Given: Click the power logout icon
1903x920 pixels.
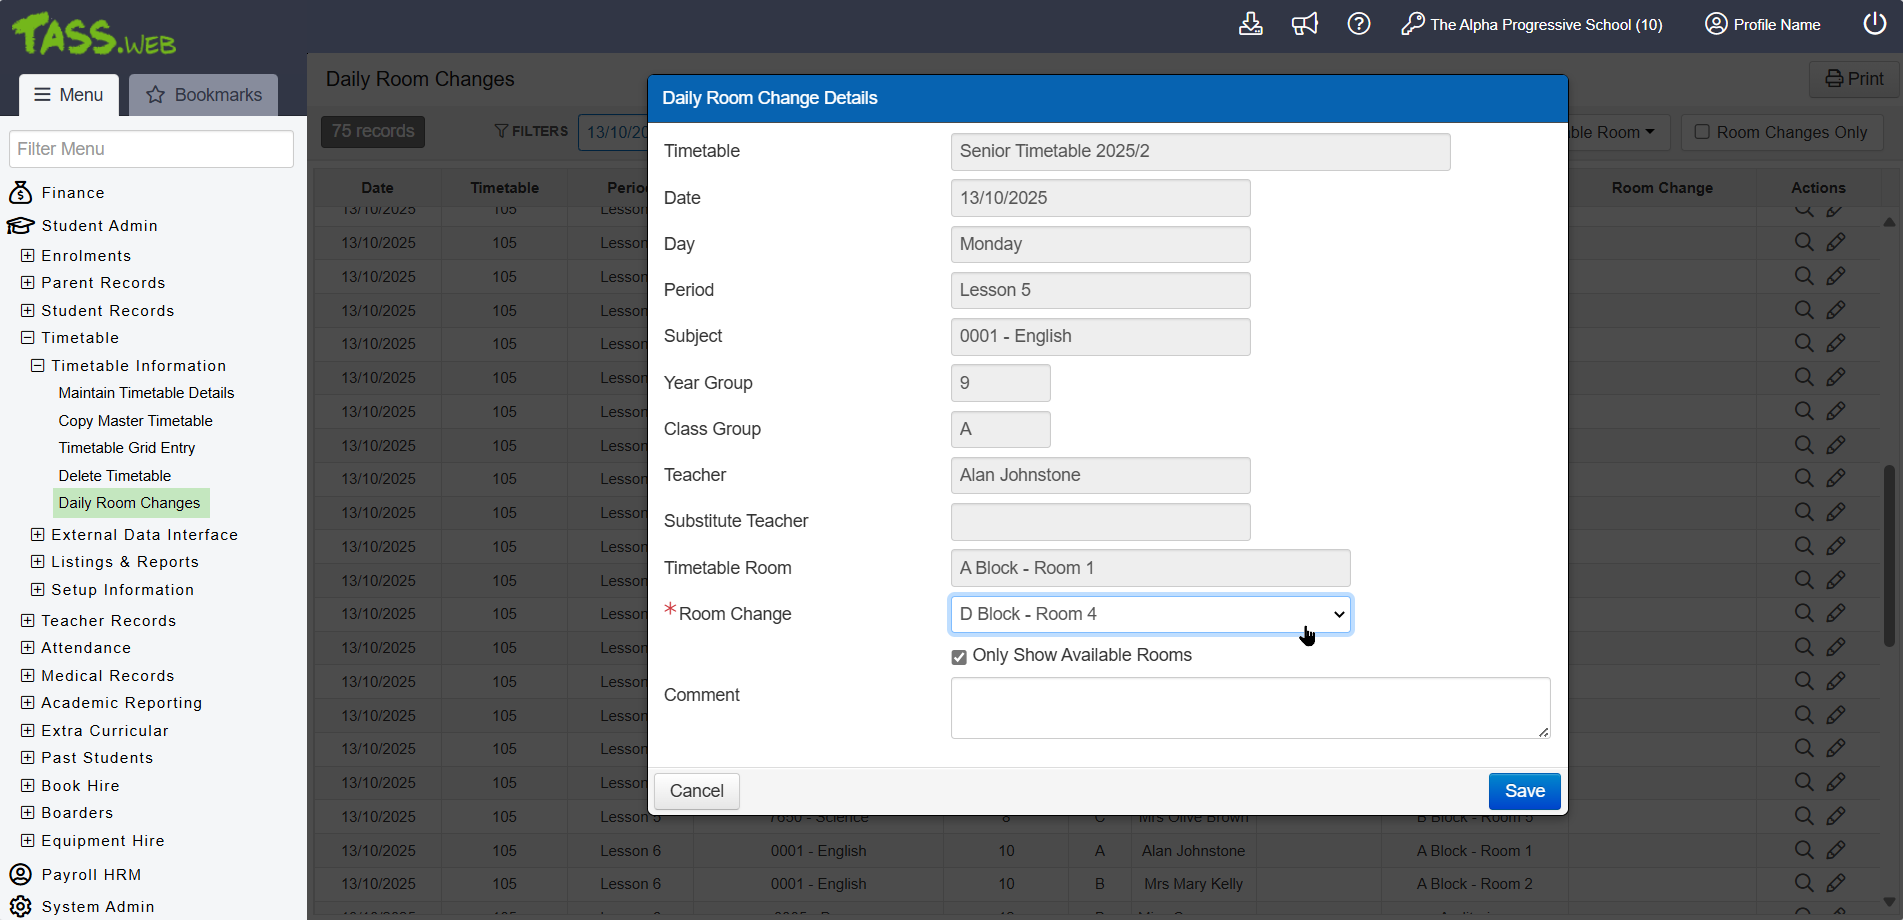Looking at the screenshot, I should click(x=1874, y=24).
